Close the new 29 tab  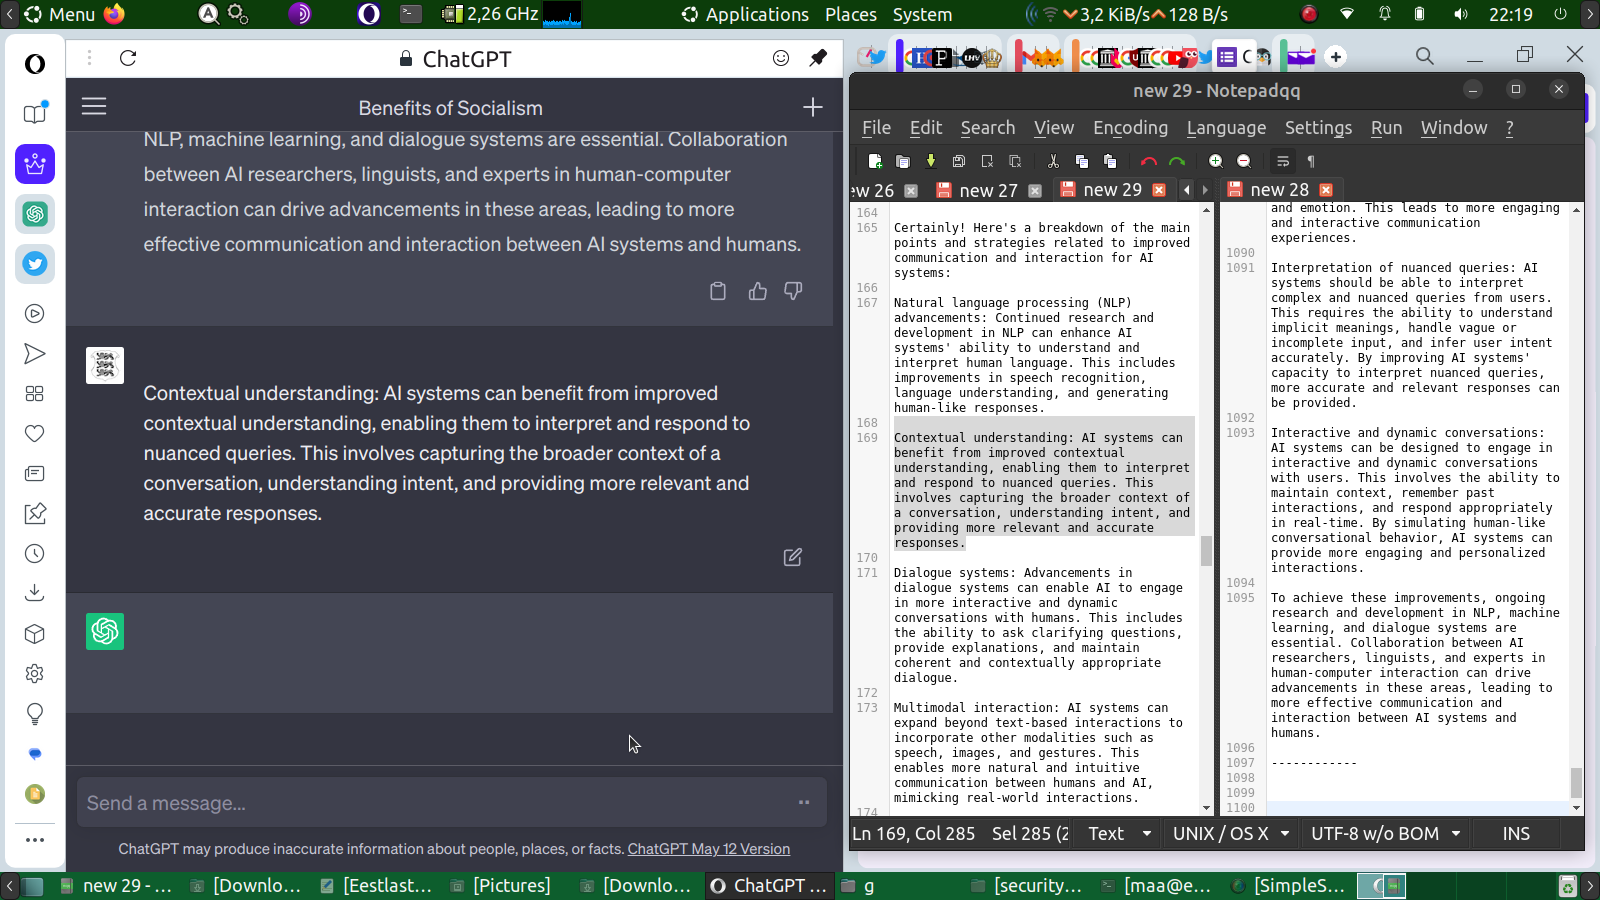point(1159,190)
